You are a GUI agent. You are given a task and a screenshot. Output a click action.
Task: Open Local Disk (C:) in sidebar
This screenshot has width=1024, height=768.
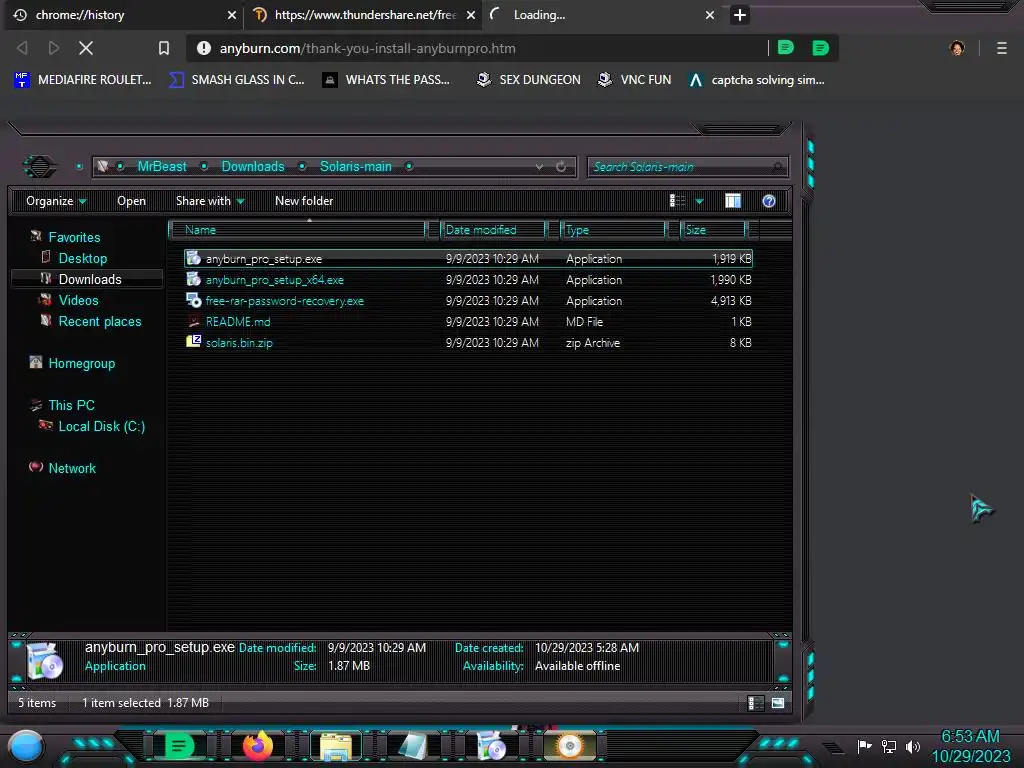point(102,426)
